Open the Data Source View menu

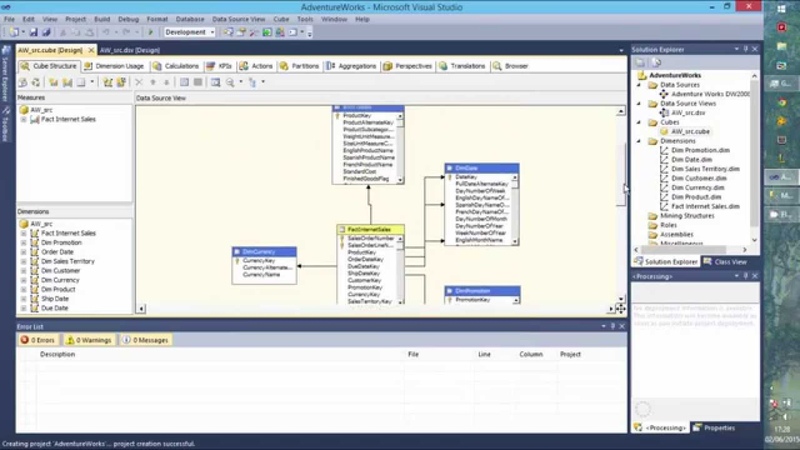(238, 19)
